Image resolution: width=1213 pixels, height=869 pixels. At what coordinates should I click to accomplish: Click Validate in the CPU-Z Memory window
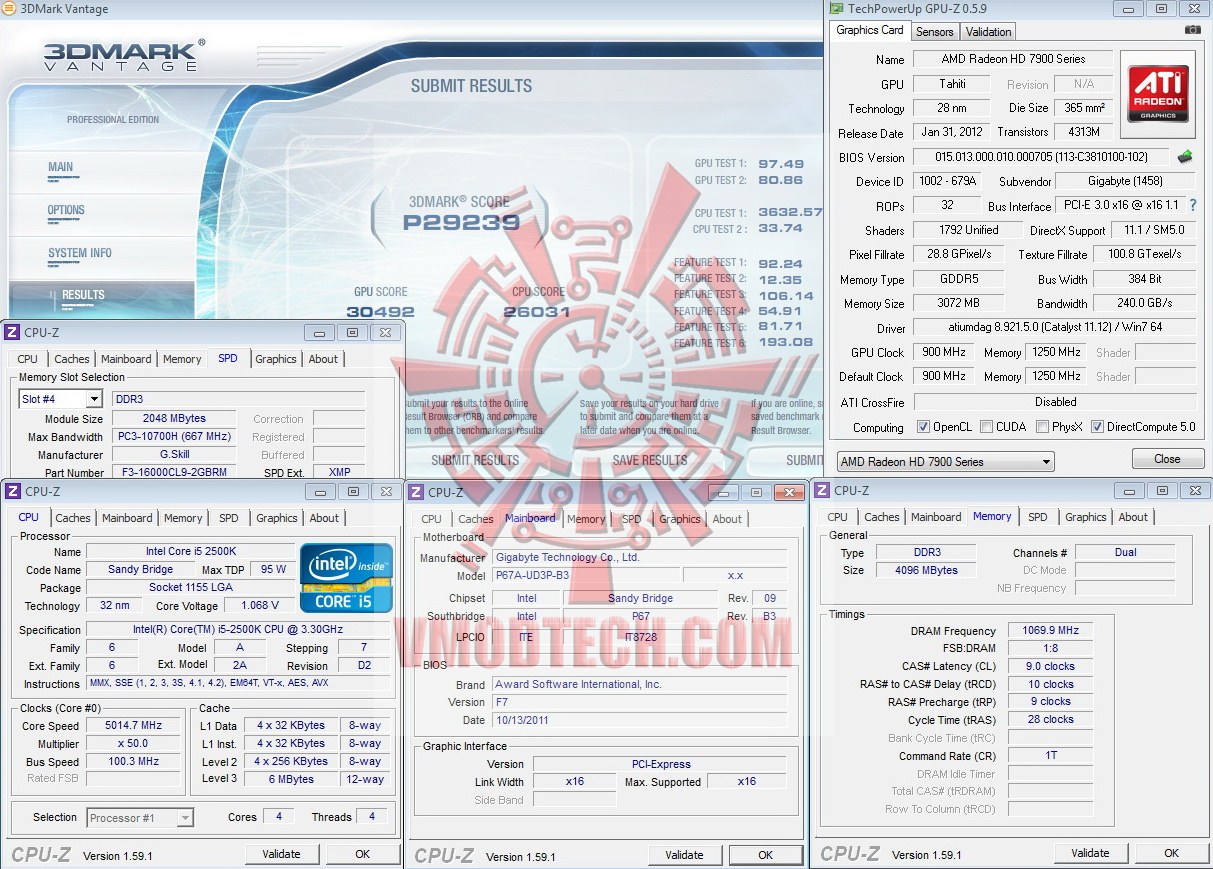[x=1090, y=853]
